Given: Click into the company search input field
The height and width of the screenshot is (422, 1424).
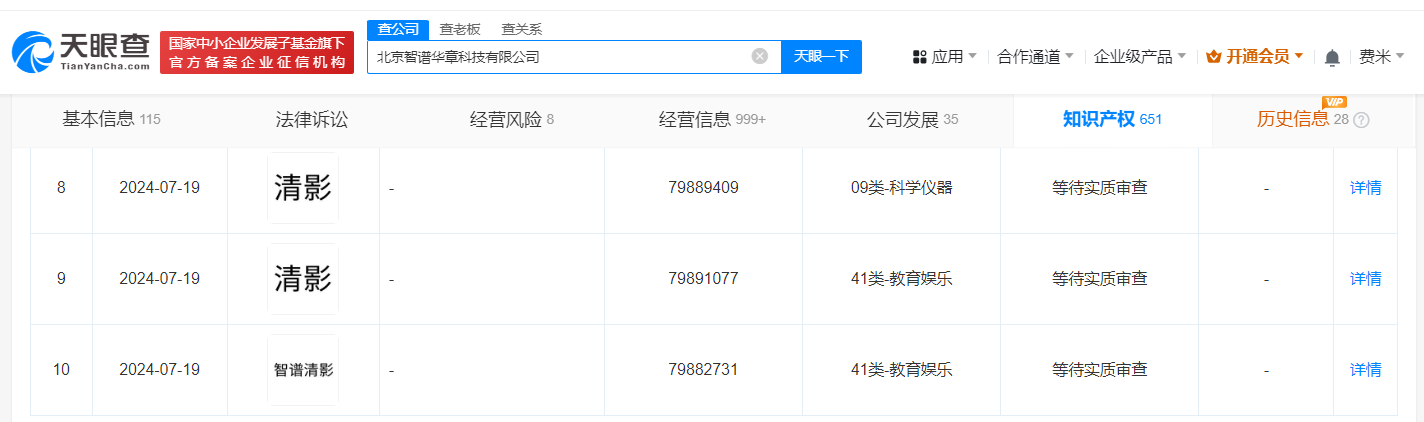Looking at the screenshot, I should tap(560, 57).
